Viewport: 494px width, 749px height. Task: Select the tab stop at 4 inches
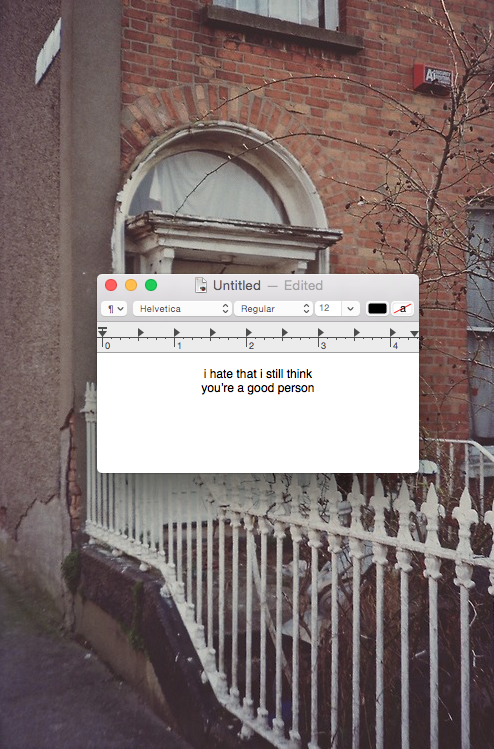click(392, 332)
